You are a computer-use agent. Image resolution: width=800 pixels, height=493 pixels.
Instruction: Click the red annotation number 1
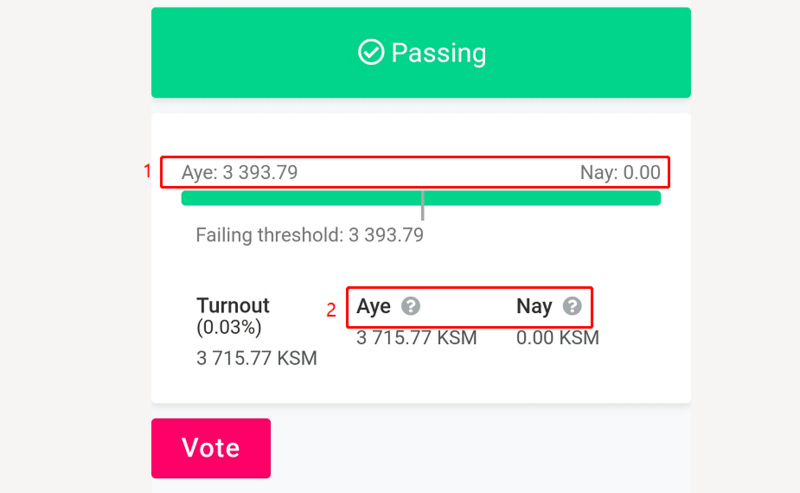pyautogui.click(x=147, y=171)
